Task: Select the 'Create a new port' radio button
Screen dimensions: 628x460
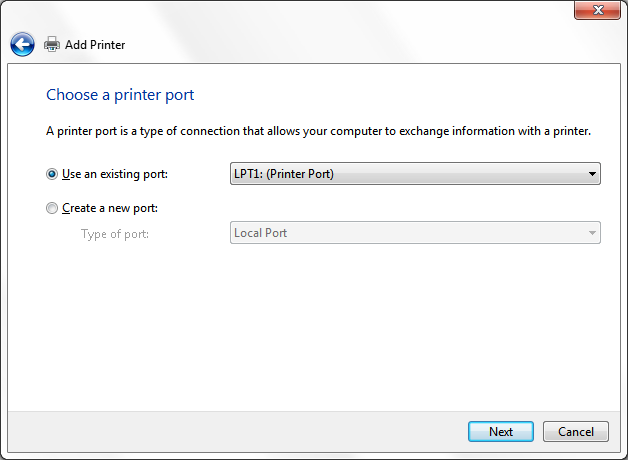Action: pyautogui.click(x=52, y=208)
